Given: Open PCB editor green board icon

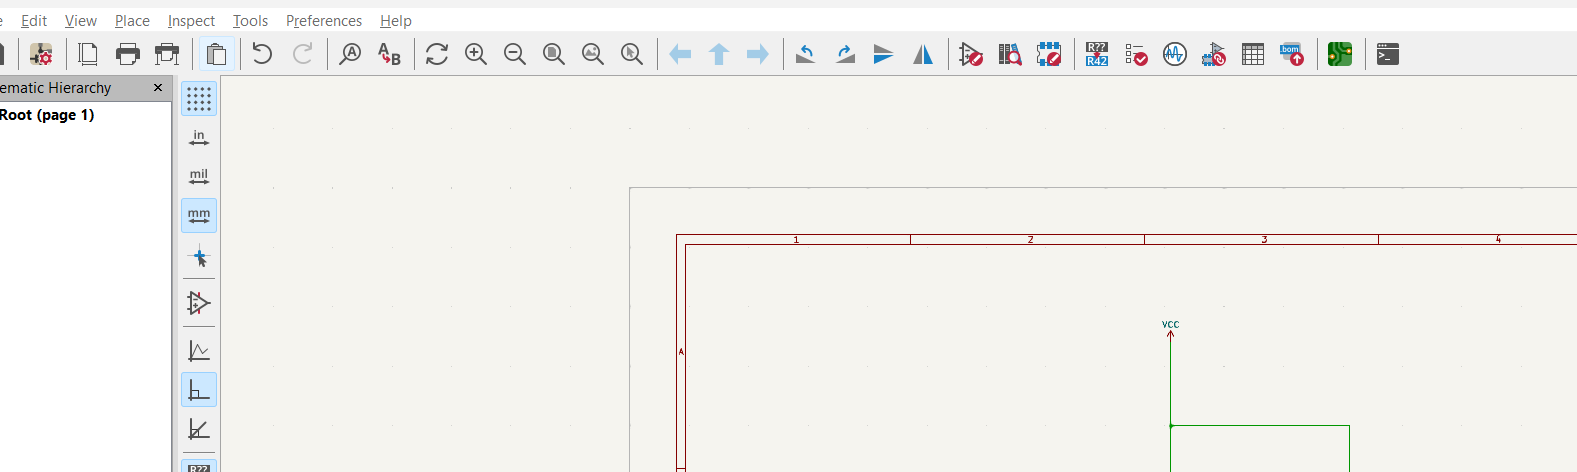Looking at the screenshot, I should point(1340,54).
